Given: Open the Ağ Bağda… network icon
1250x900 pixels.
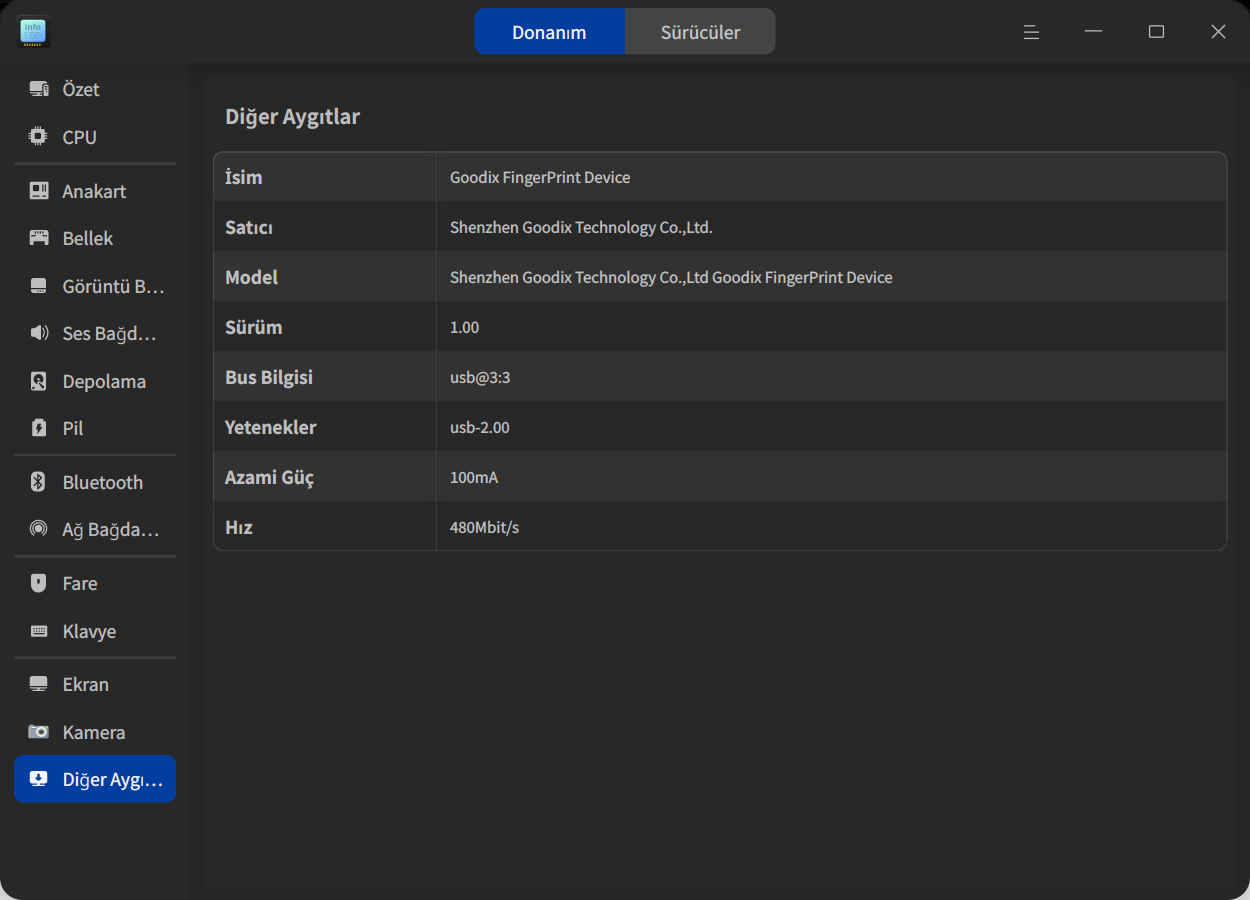Looking at the screenshot, I should click(39, 529).
